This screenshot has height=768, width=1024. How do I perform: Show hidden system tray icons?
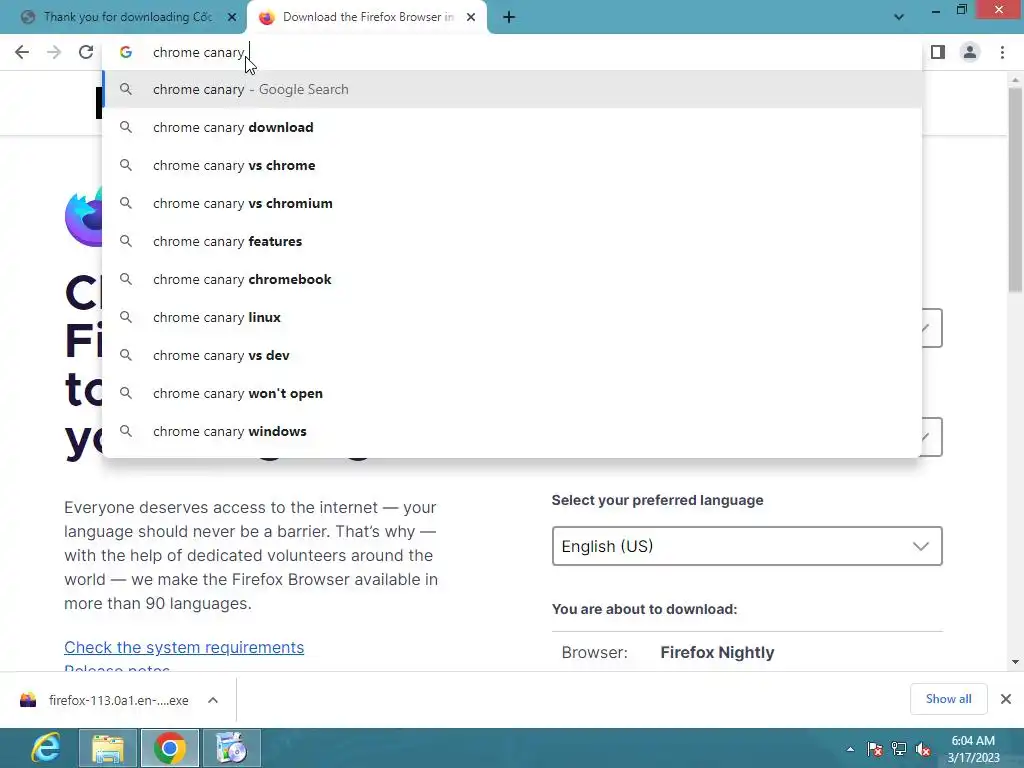850,749
